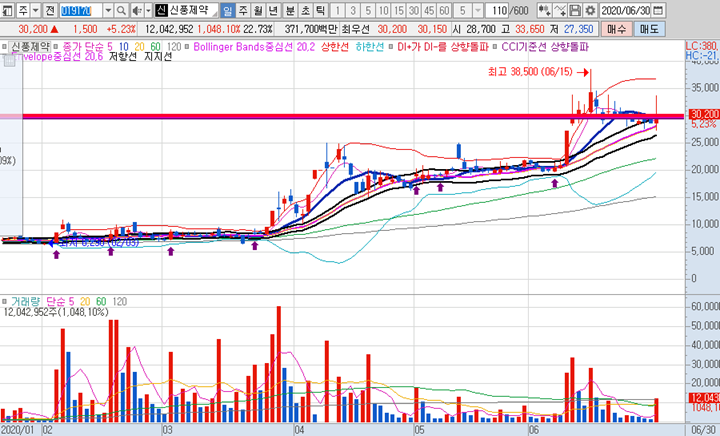Click the red 12,043 volume tag on the axis
This screenshot has width=720, height=436.
click(704, 398)
